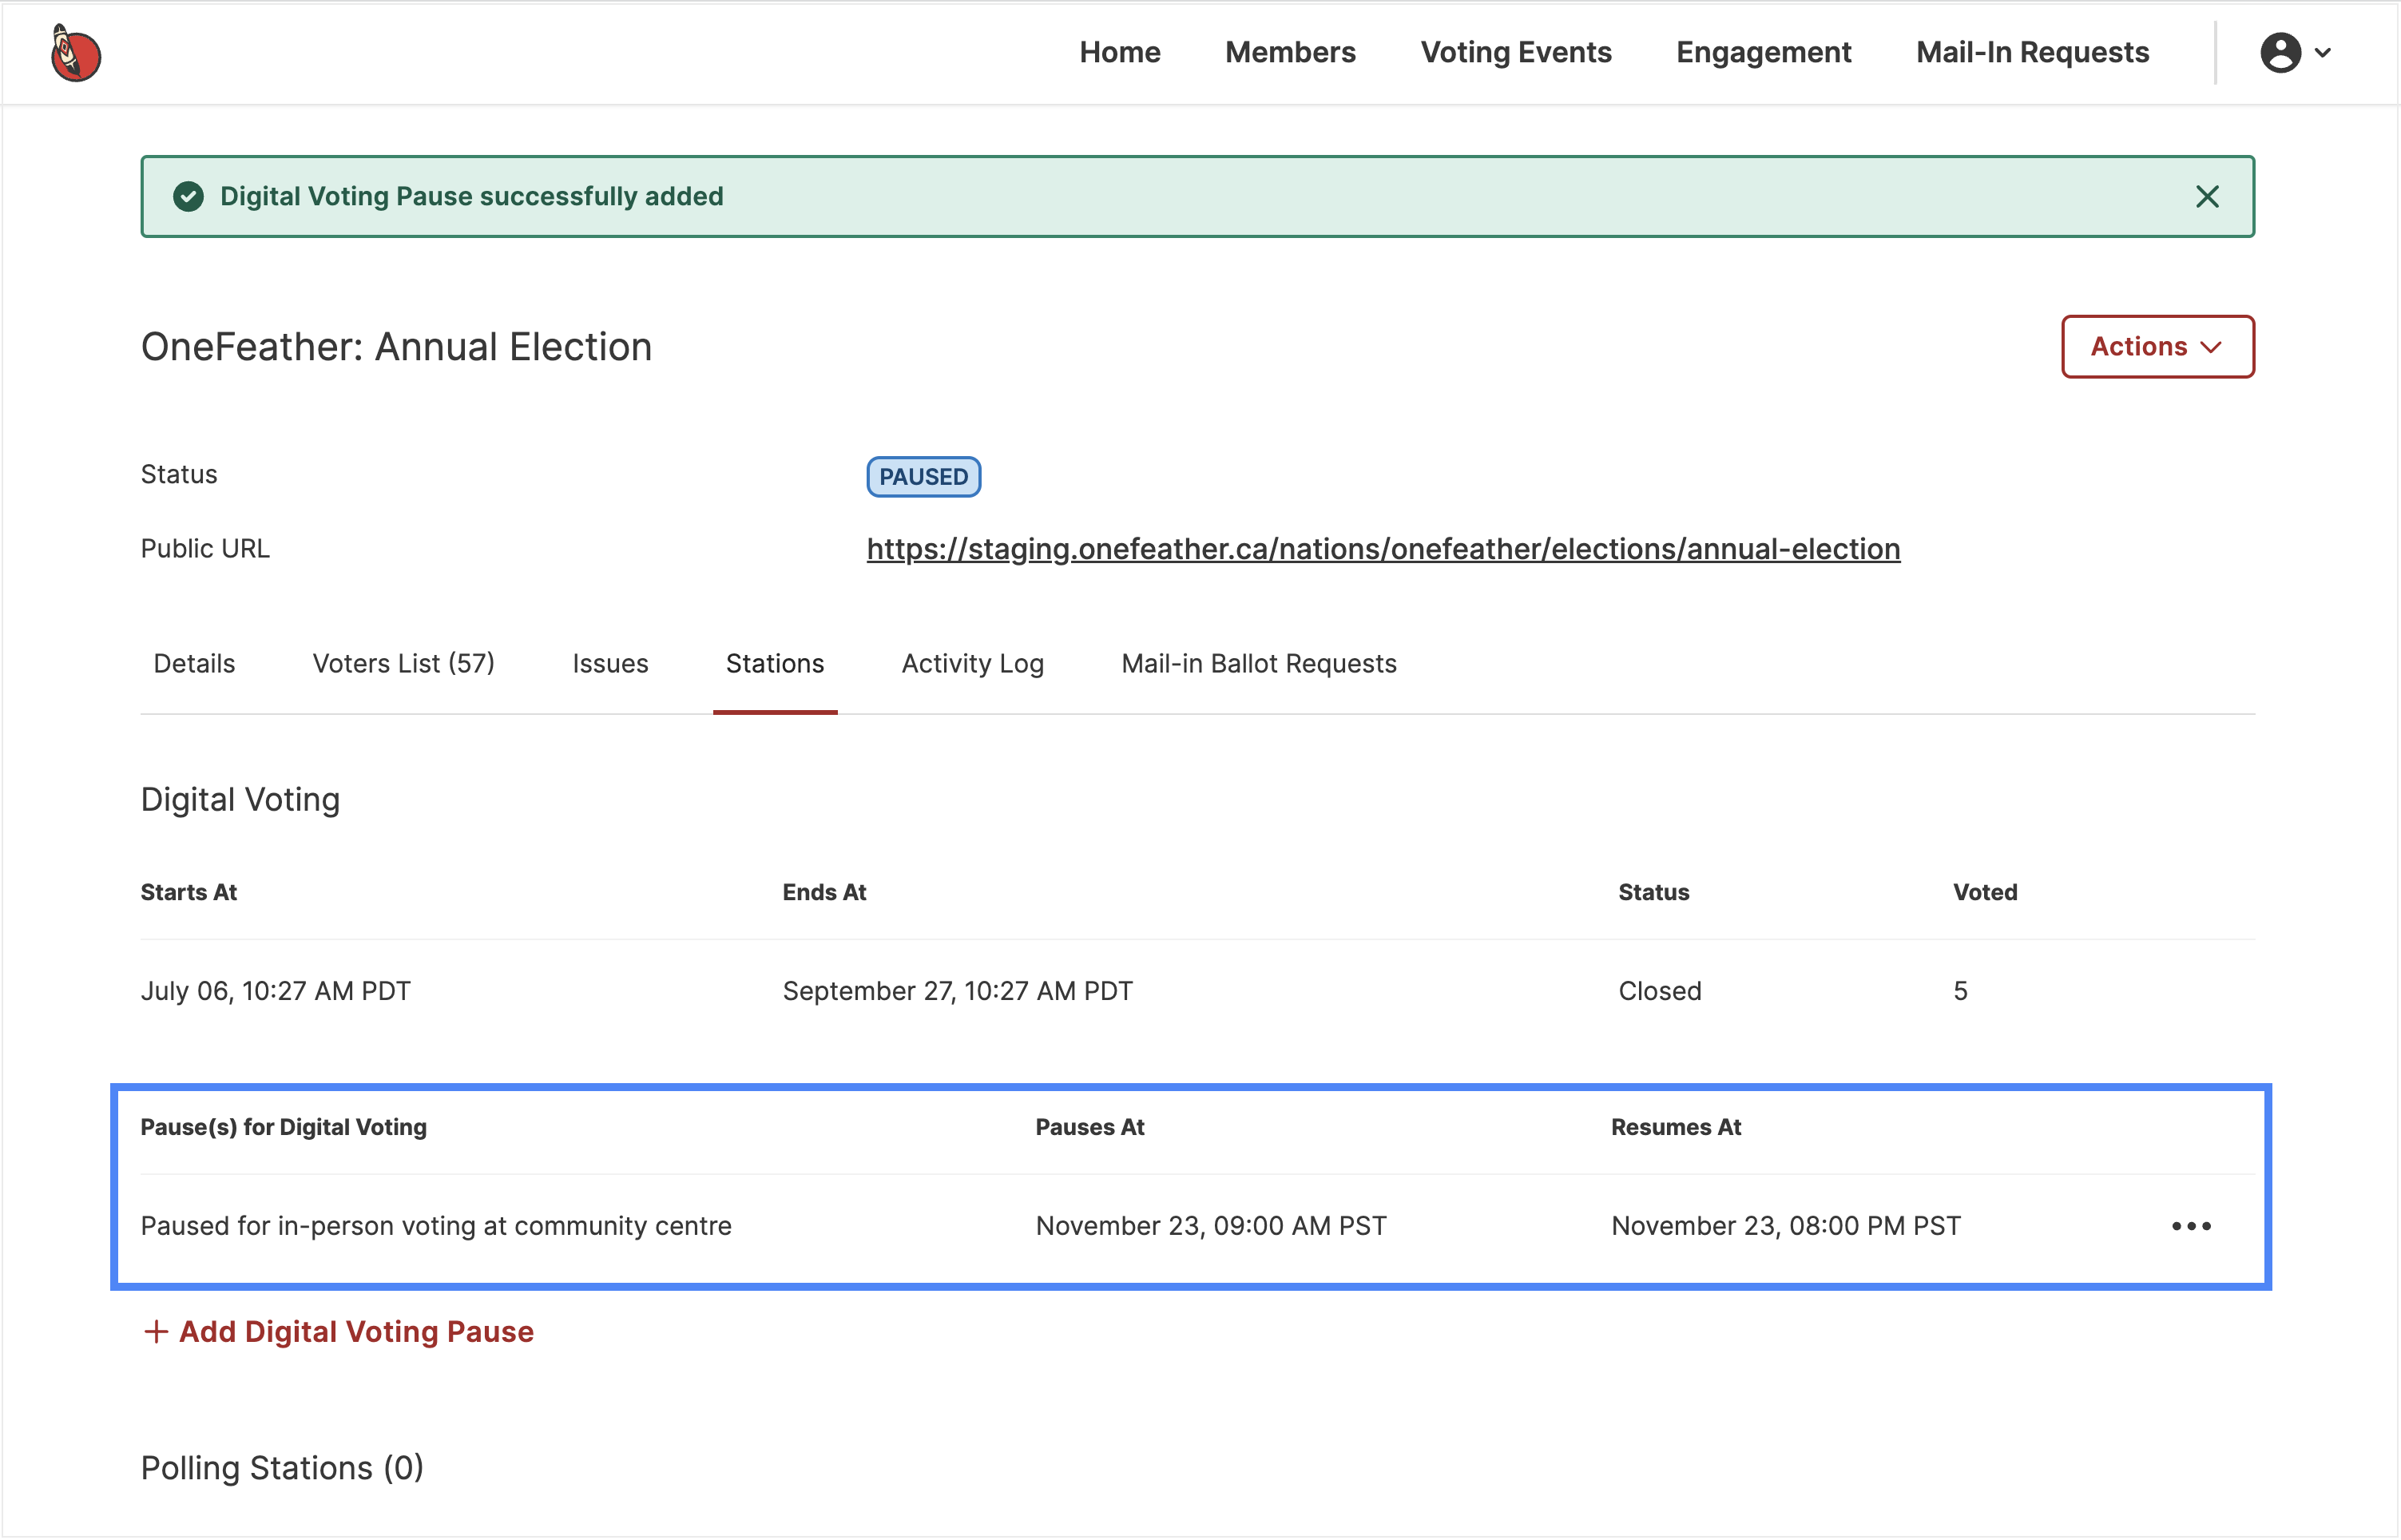
Task: Select the Issues tab
Action: pos(610,664)
